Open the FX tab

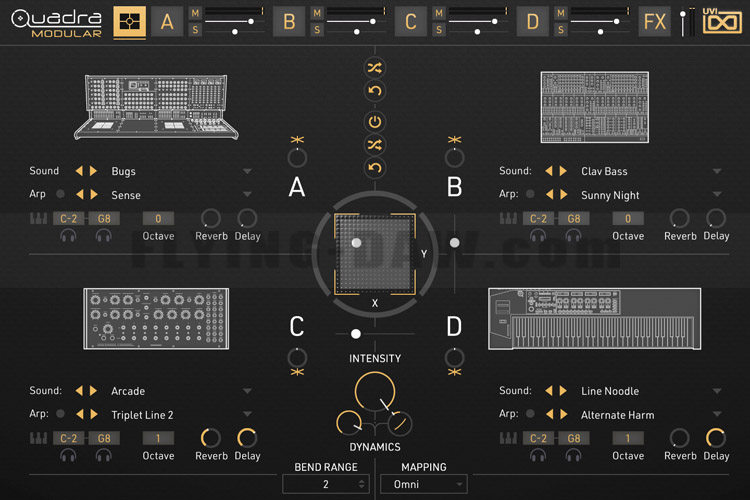pos(655,22)
